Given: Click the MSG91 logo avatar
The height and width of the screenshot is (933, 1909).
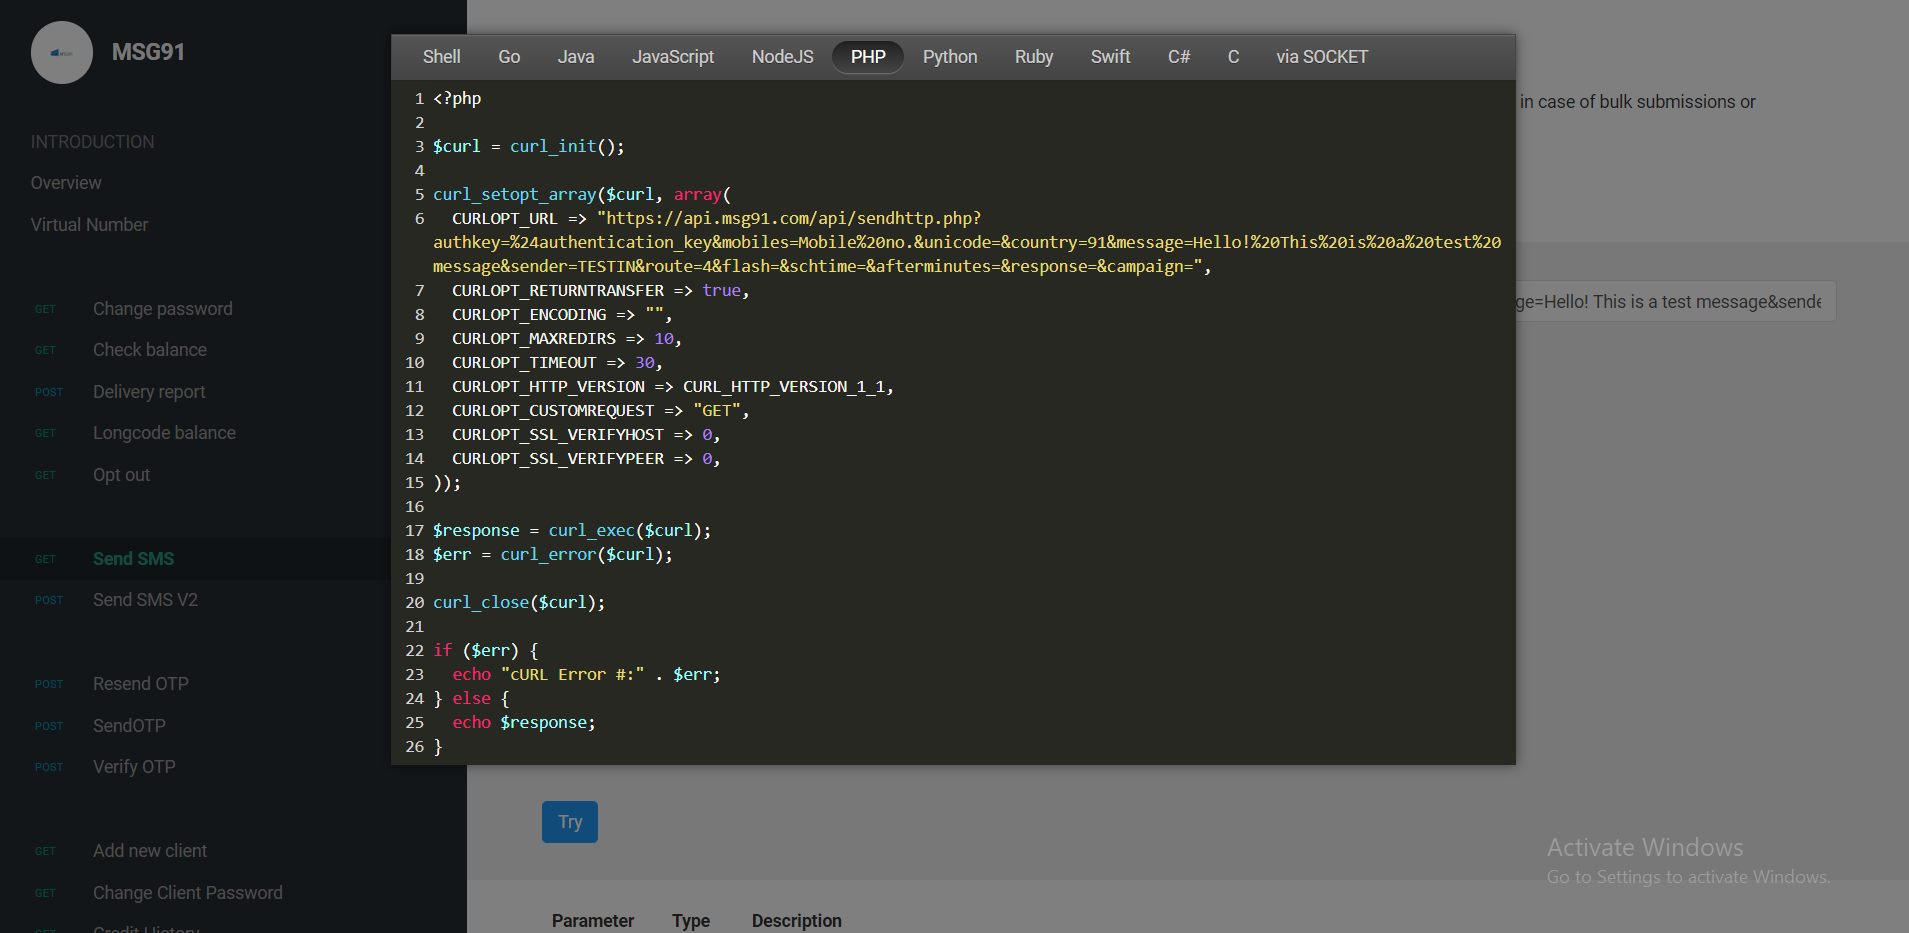Looking at the screenshot, I should (x=62, y=52).
